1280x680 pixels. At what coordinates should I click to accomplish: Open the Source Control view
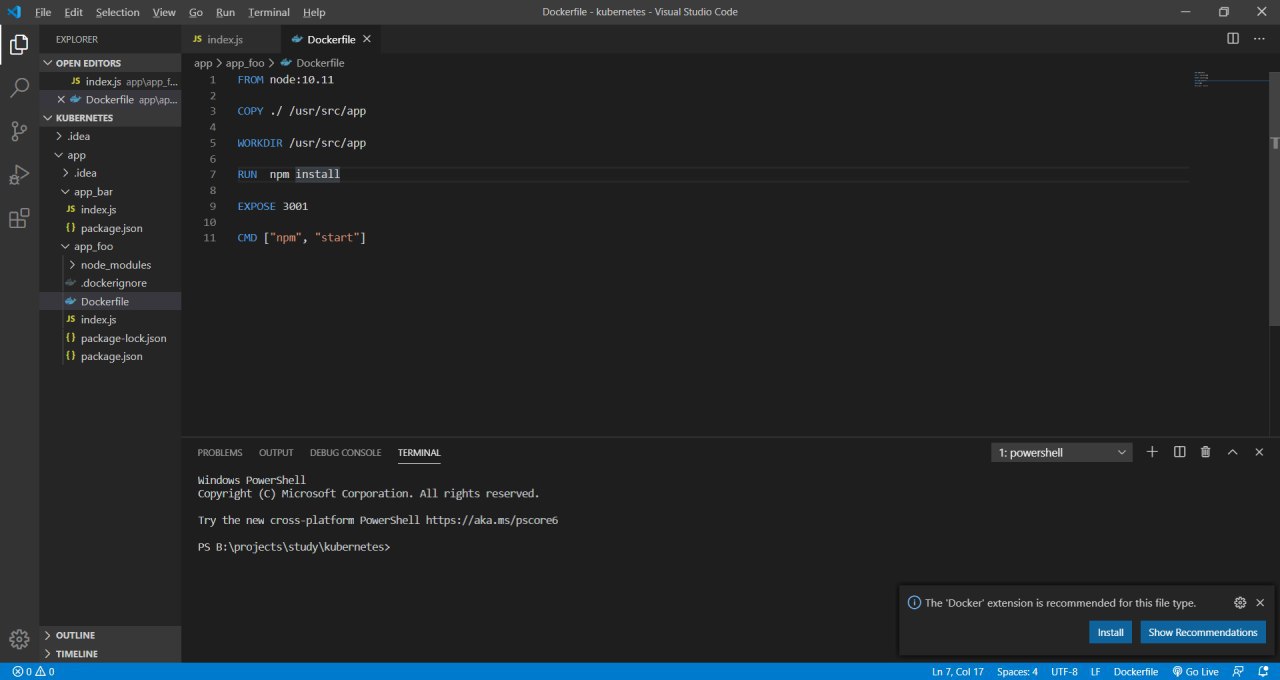click(19, 131)
